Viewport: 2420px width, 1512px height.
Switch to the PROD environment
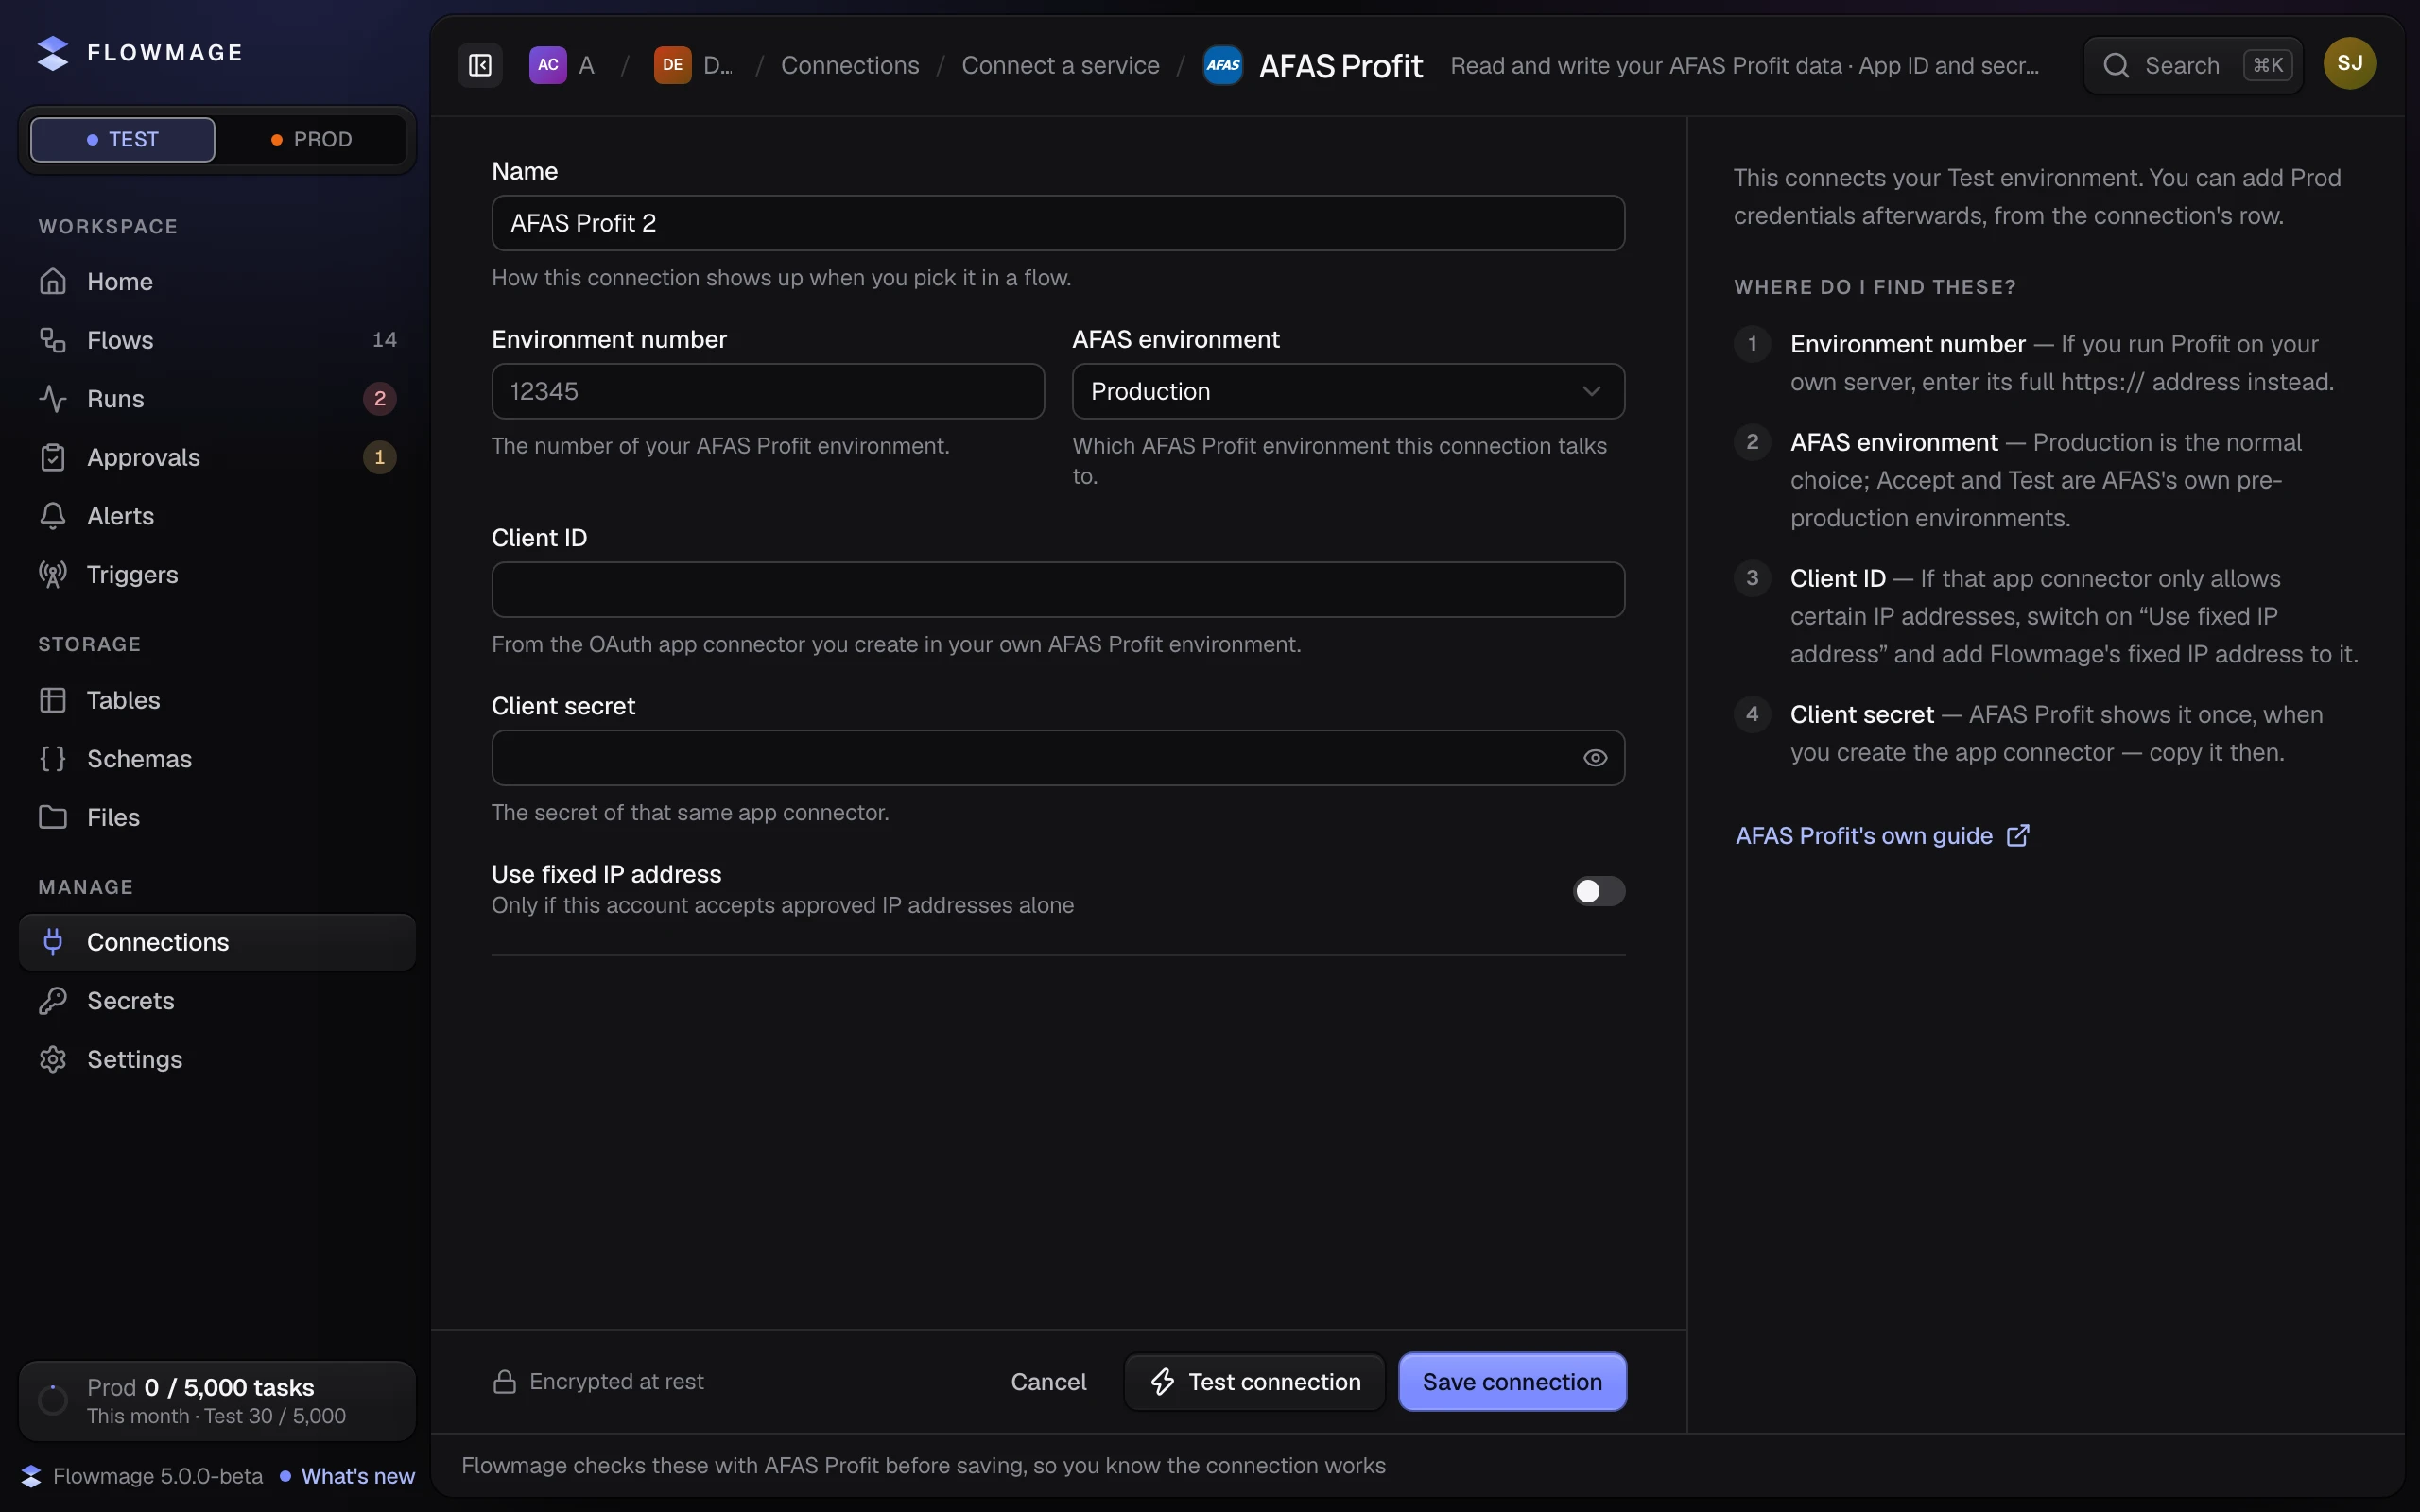312,139
